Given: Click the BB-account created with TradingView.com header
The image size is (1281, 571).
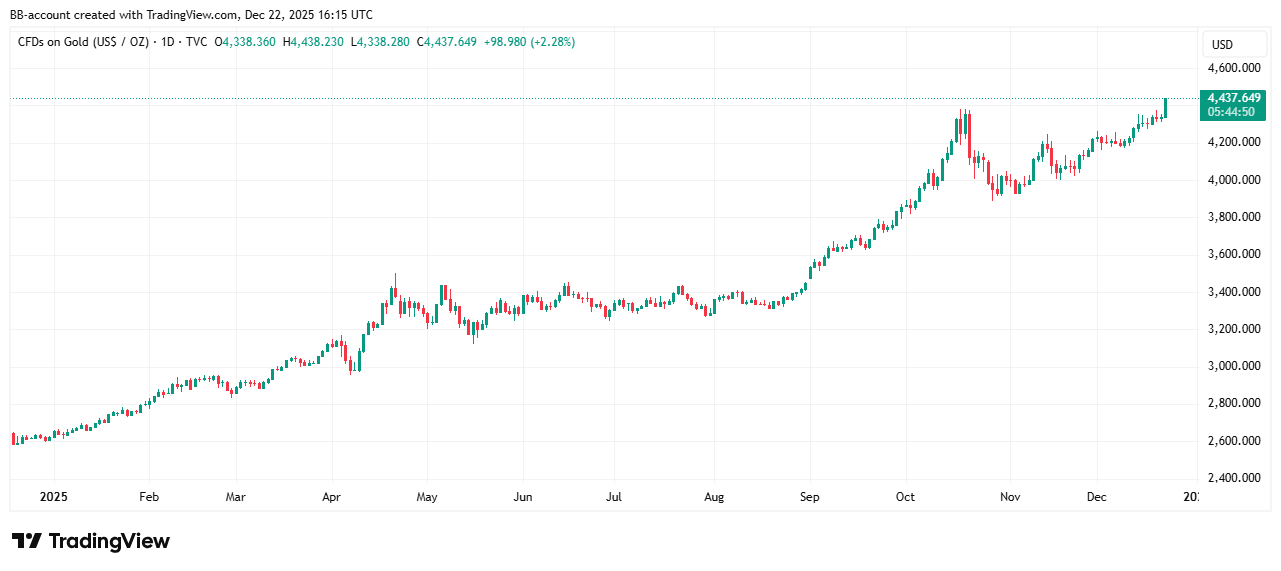Looking at the screenshot, I should coord(191,15).
